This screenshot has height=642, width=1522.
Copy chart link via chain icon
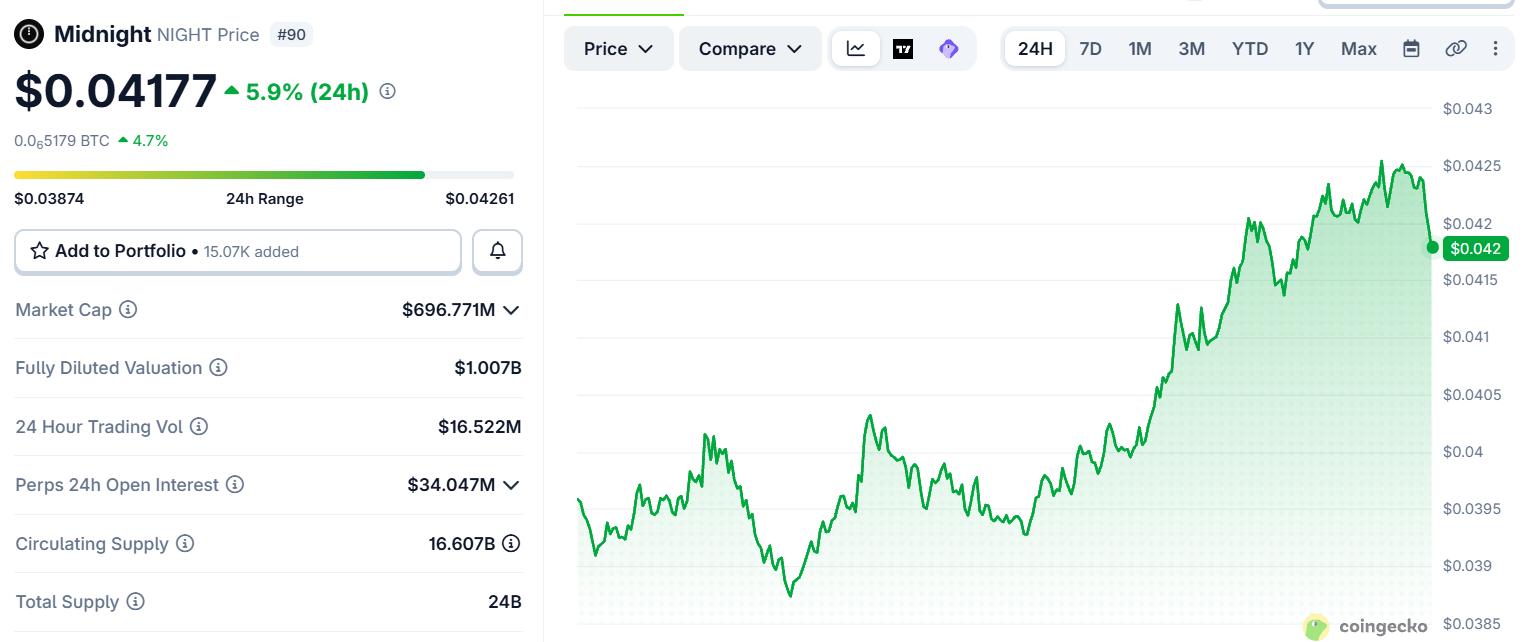point(1456,49)
